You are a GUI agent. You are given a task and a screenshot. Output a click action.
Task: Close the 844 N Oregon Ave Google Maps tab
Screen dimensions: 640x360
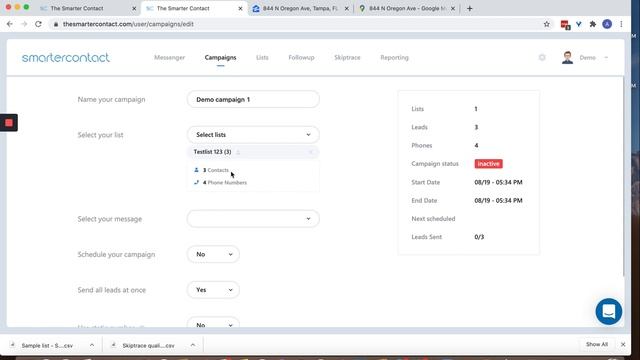453,8
